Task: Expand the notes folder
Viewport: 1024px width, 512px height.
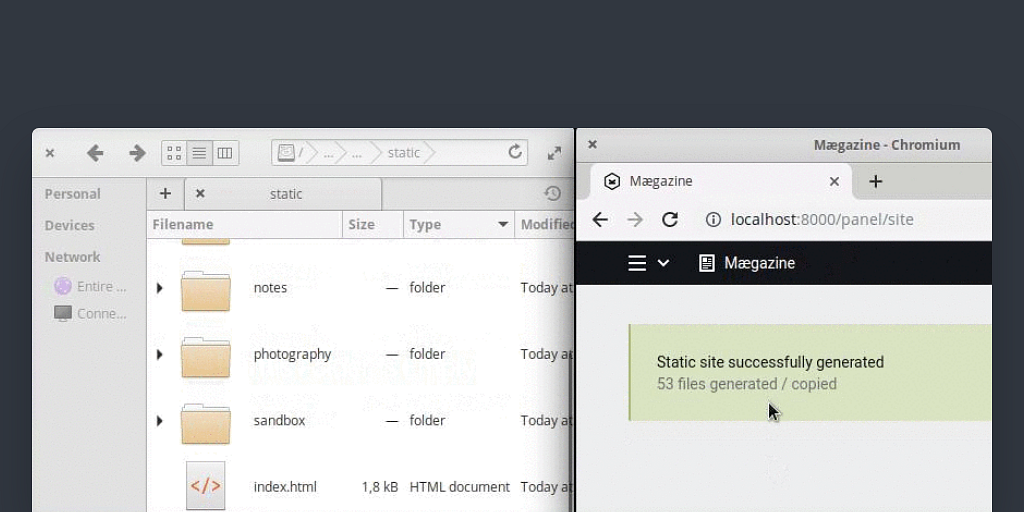Action: 159,288
